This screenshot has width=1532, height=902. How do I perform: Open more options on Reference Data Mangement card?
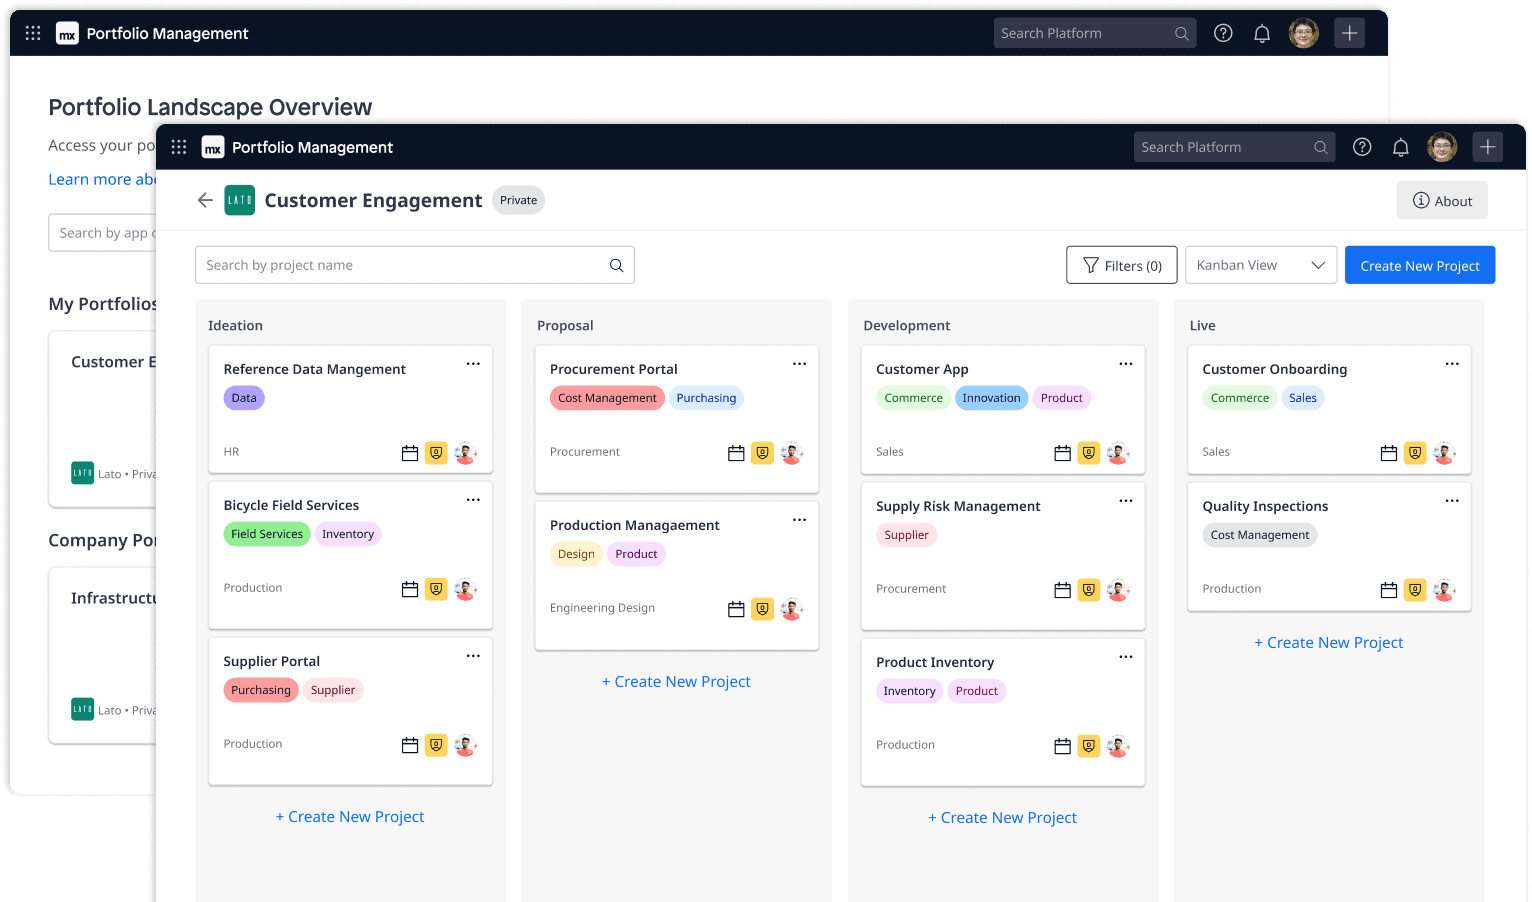[x=473, y=364]
